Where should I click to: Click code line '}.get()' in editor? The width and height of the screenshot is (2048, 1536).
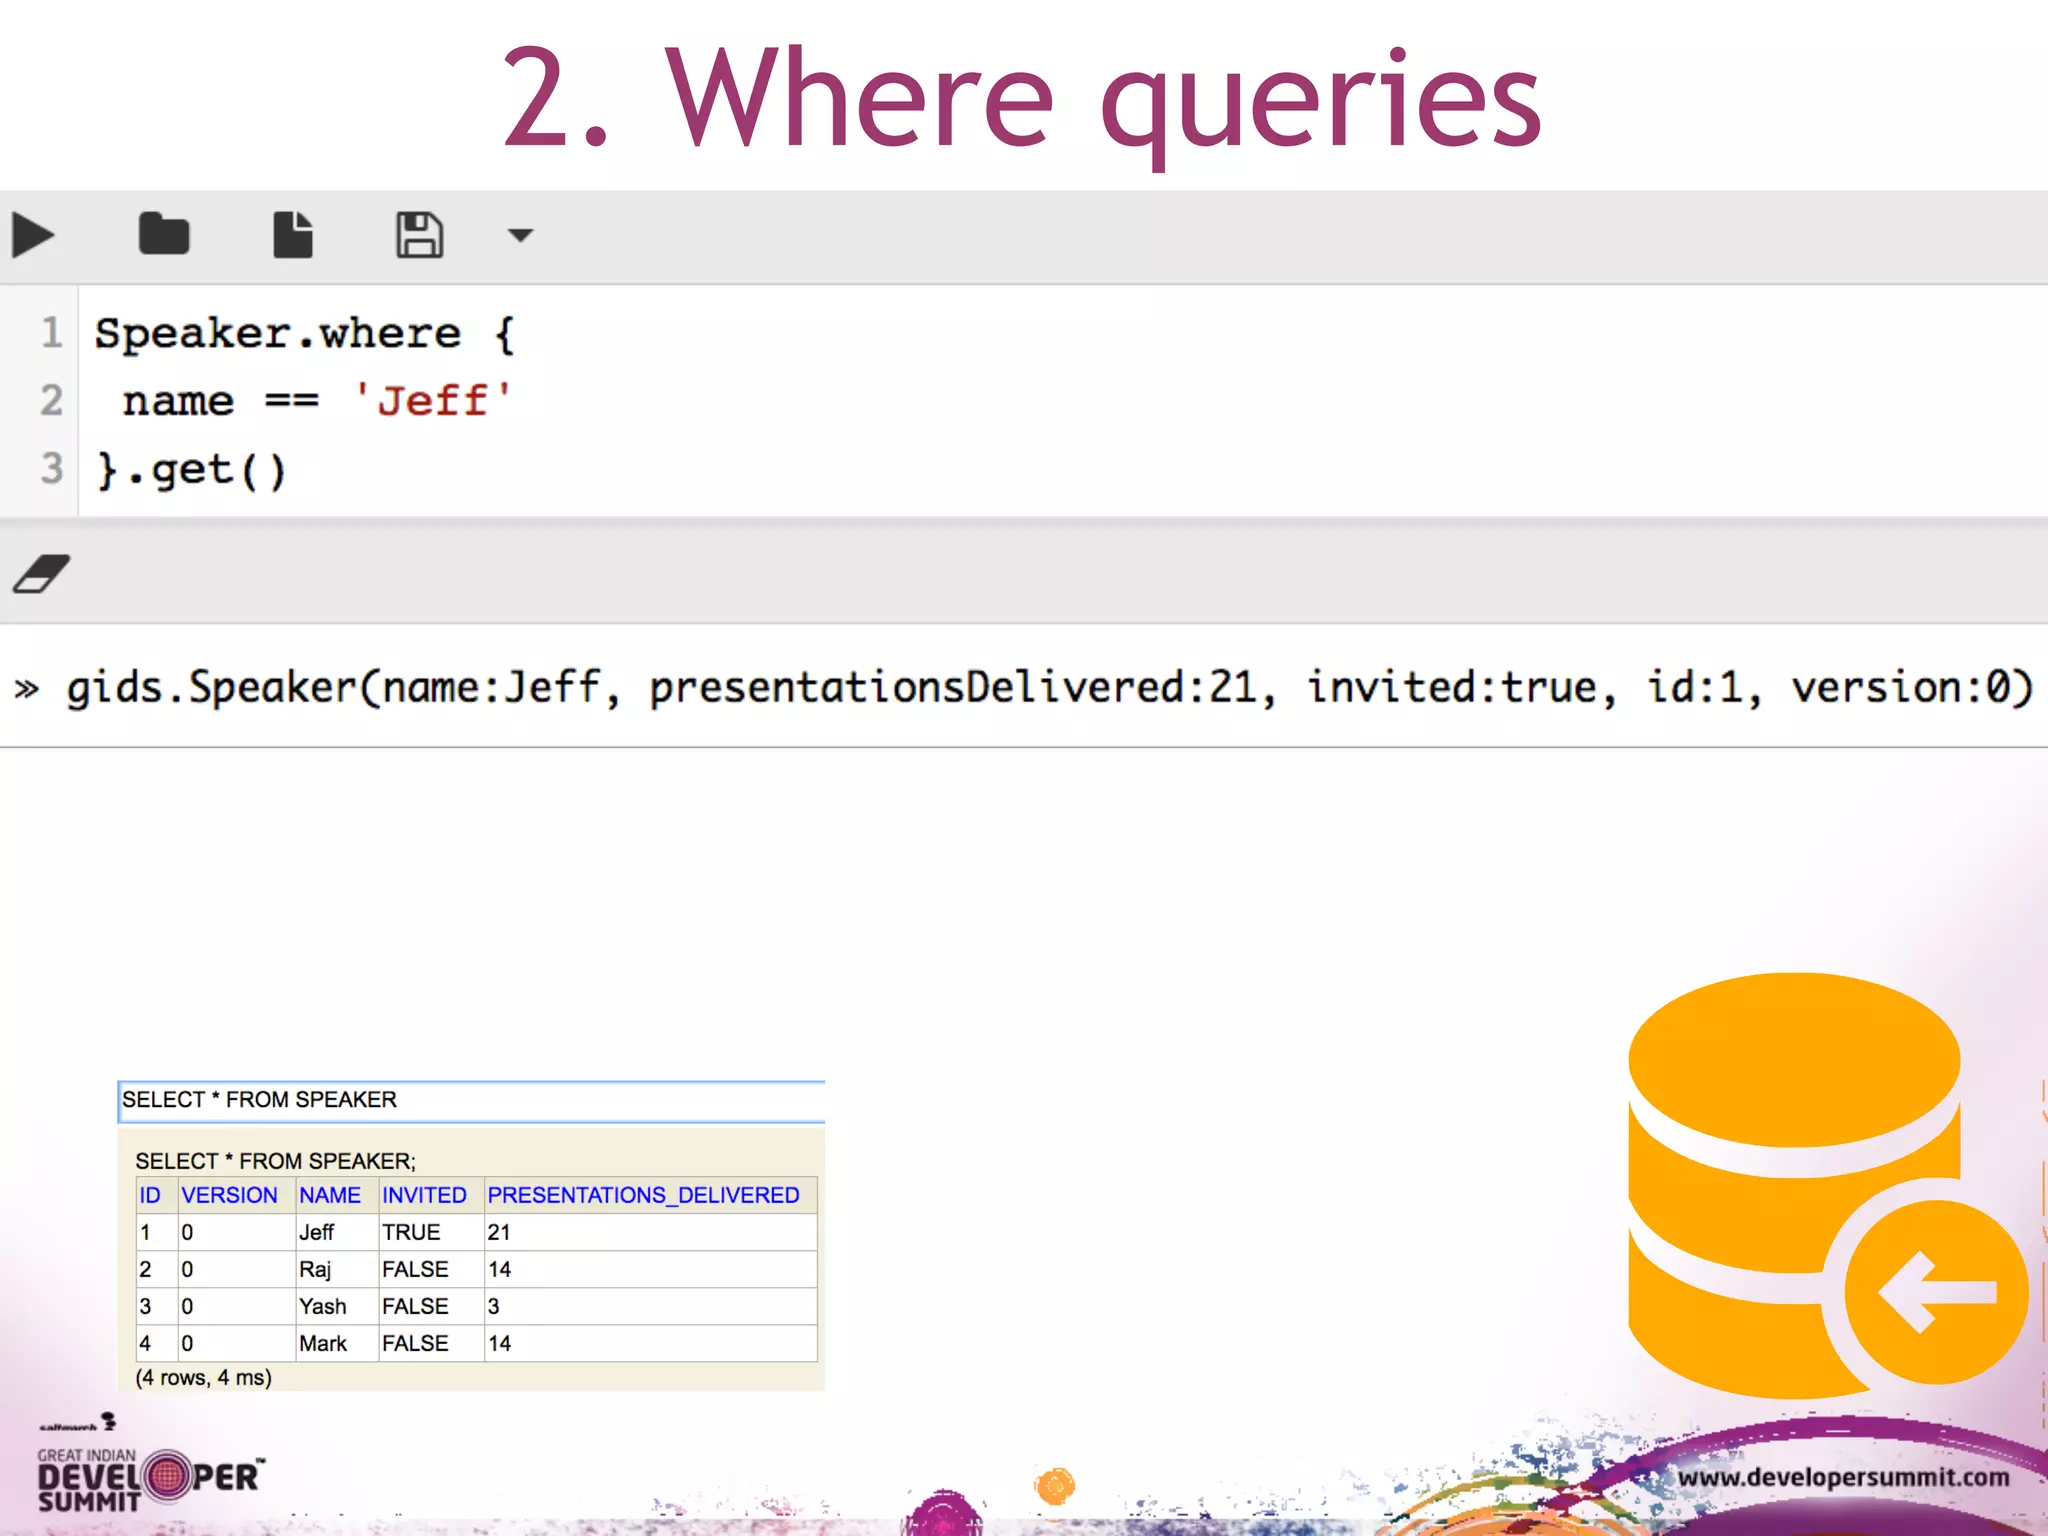[x=191, y=470]
